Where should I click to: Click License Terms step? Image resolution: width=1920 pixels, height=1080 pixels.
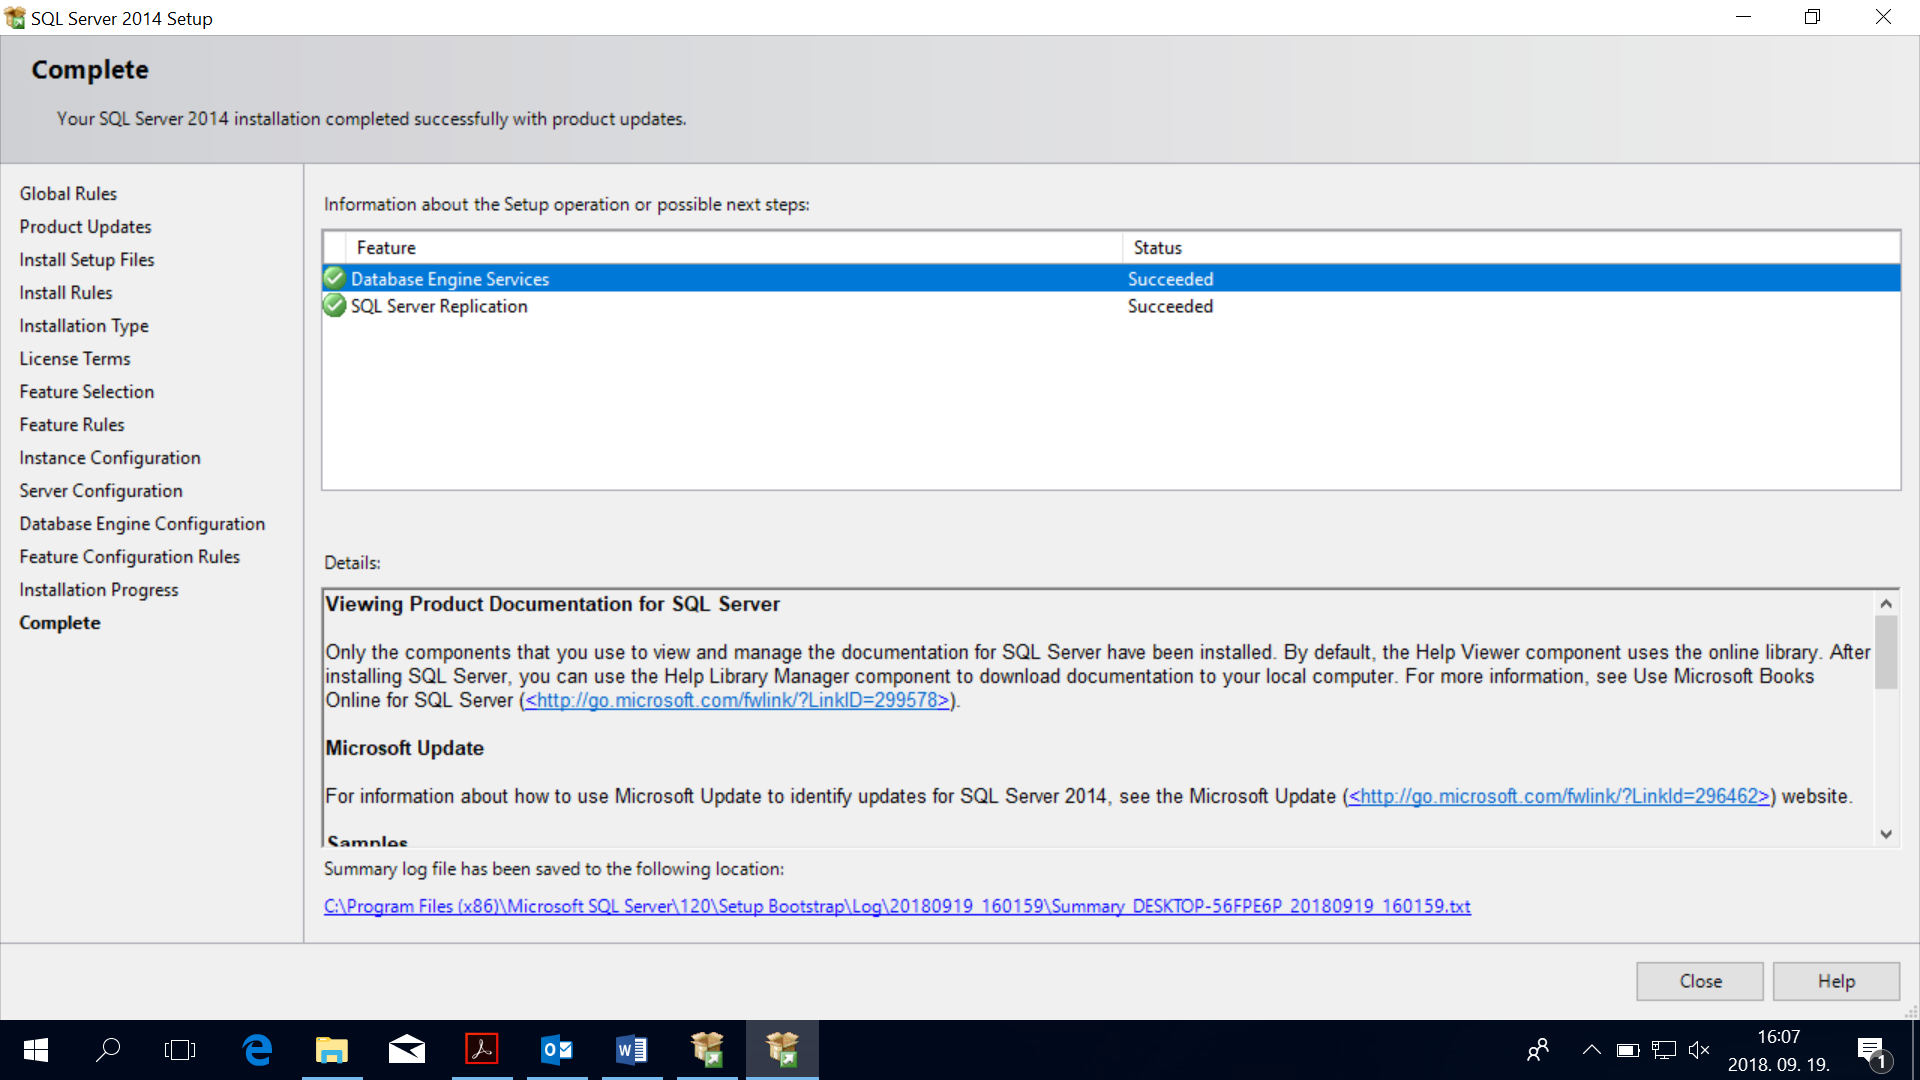(75, 358)
